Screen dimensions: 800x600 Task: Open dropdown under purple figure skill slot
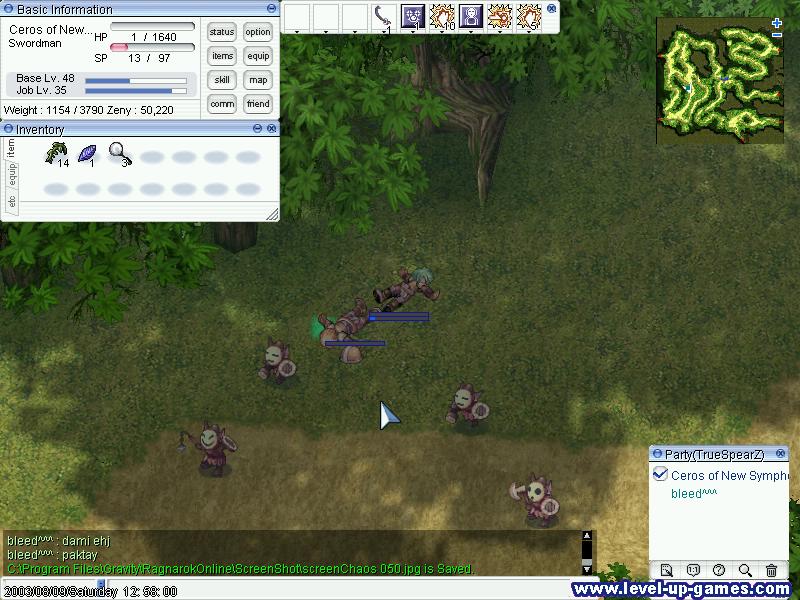click(x=471, y=32)
